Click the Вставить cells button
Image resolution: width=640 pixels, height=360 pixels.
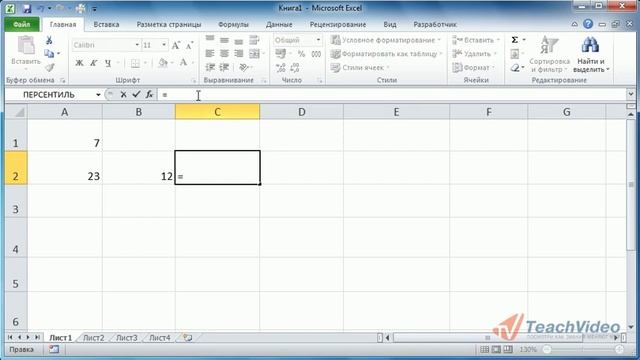(476, 40)
